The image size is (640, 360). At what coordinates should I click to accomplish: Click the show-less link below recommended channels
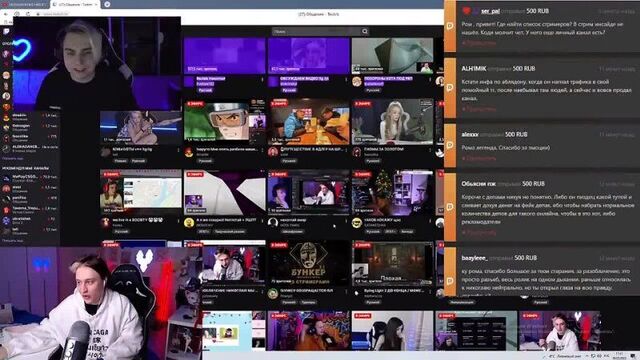(13, 241)
